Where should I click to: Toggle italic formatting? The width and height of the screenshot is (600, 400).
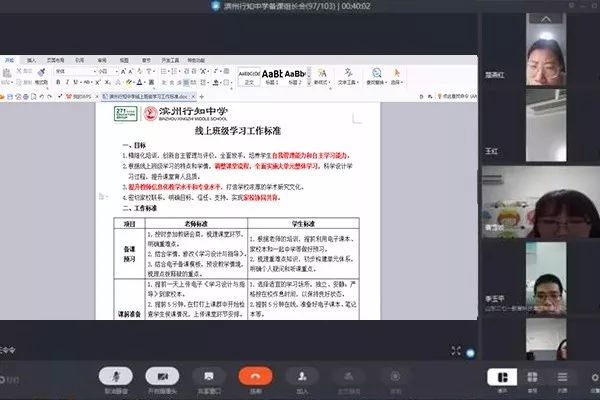tap(67, 82)
